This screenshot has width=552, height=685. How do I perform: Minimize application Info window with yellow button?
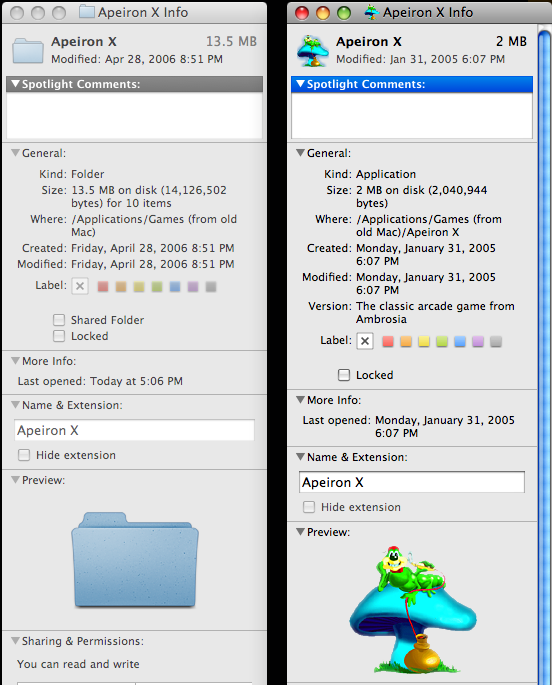pos(323,13)
